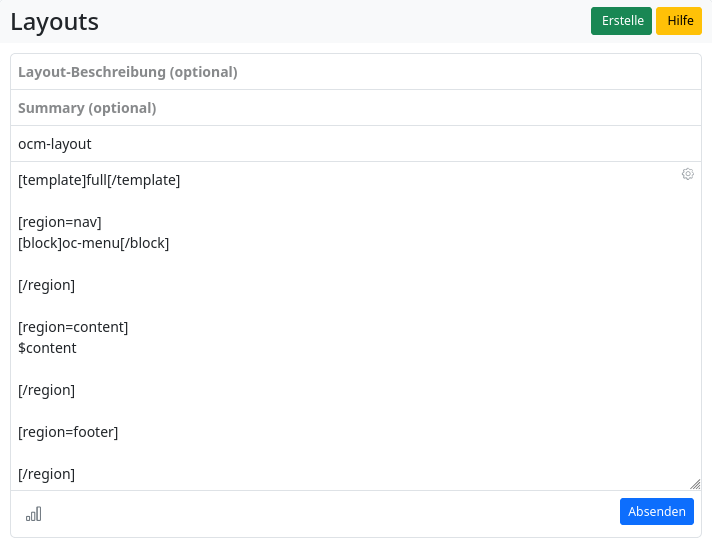Image resolution: width=712 pixels, height=541 pixels.
Task: Click the gear icon in the layout editor
Action: click(x=688, y=174)
